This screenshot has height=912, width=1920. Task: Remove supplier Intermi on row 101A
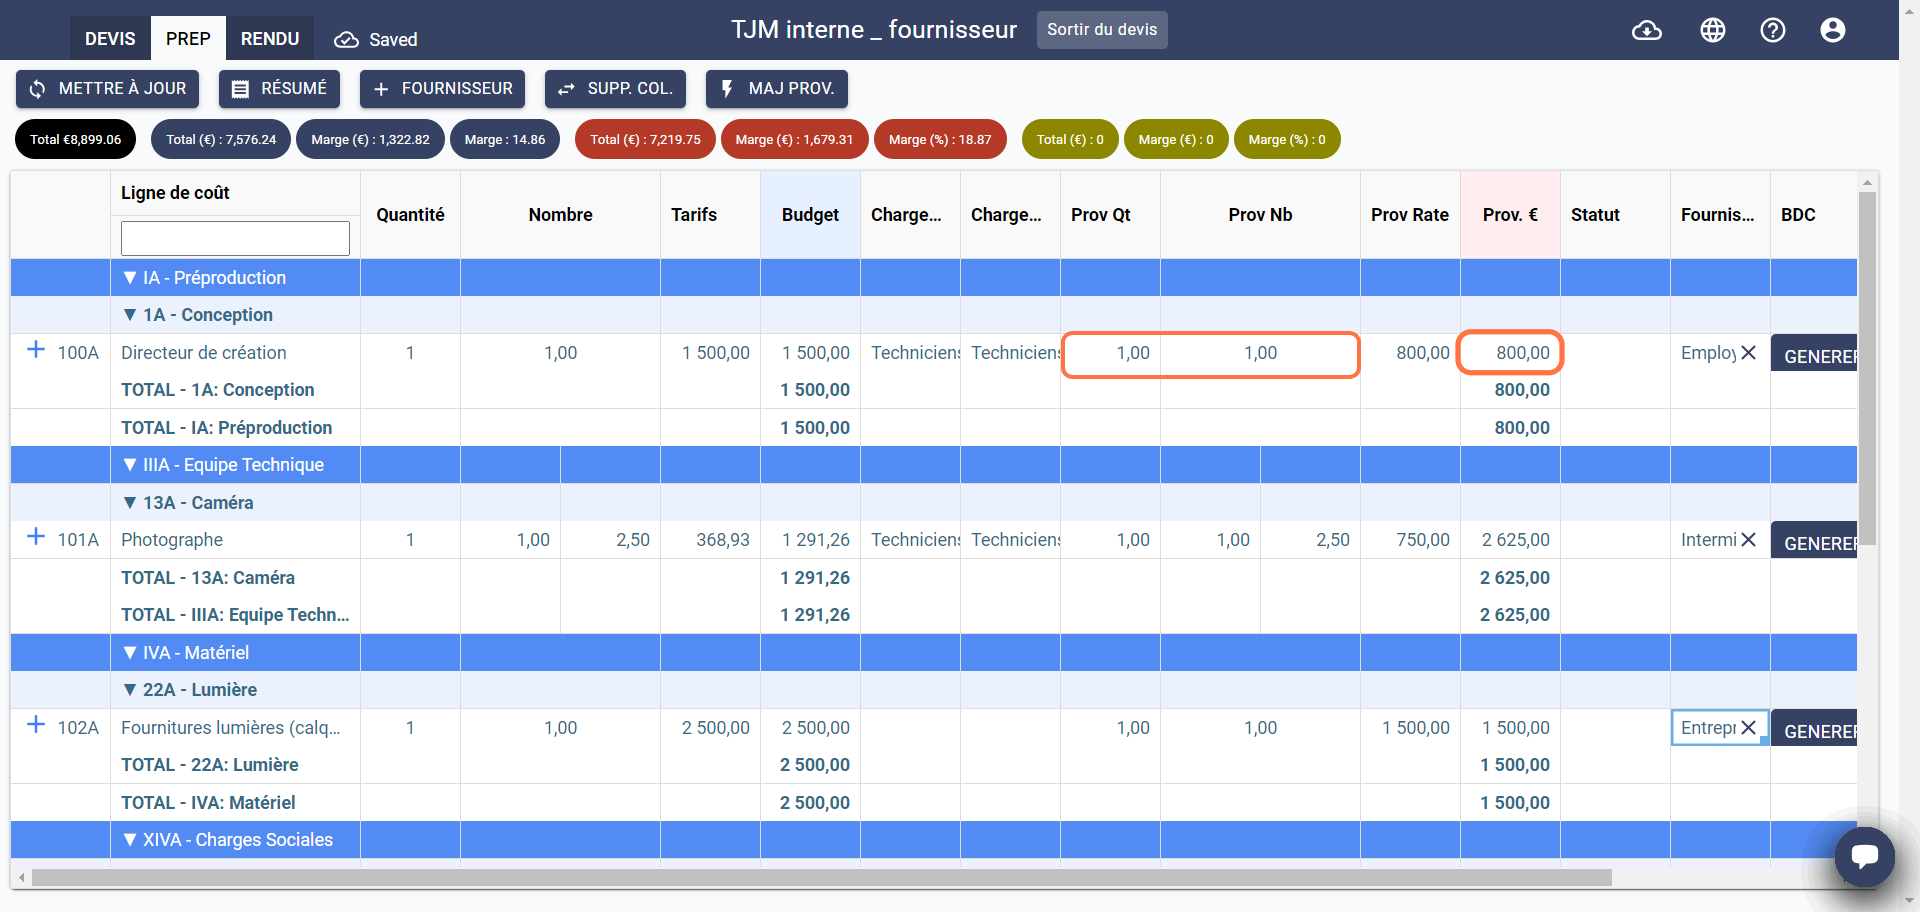pos(1748,540)
